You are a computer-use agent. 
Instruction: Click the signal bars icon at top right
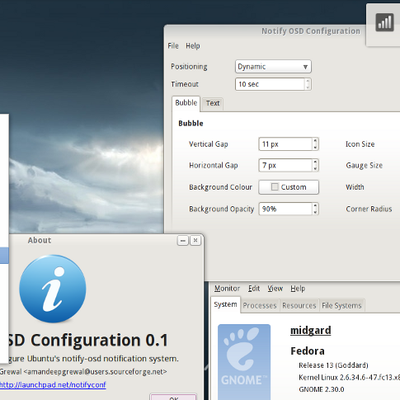coord(385,23)
